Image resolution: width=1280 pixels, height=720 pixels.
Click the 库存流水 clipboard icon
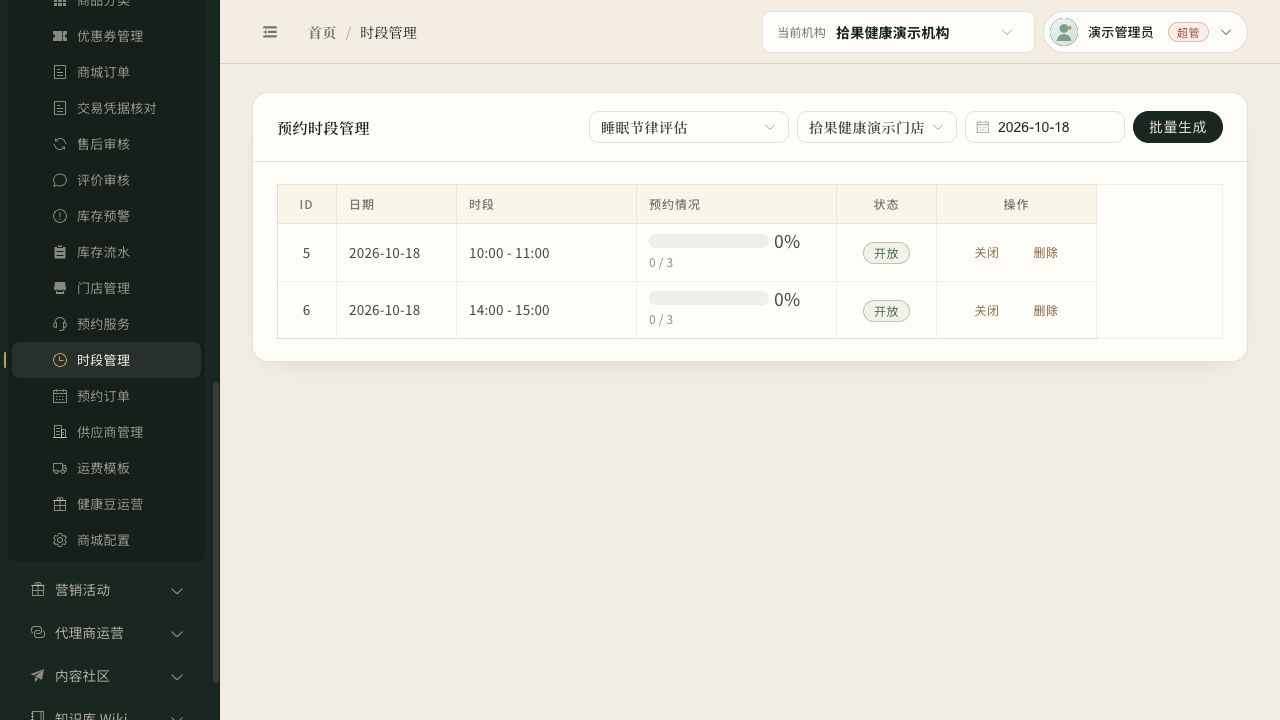(x=60, y=252)
